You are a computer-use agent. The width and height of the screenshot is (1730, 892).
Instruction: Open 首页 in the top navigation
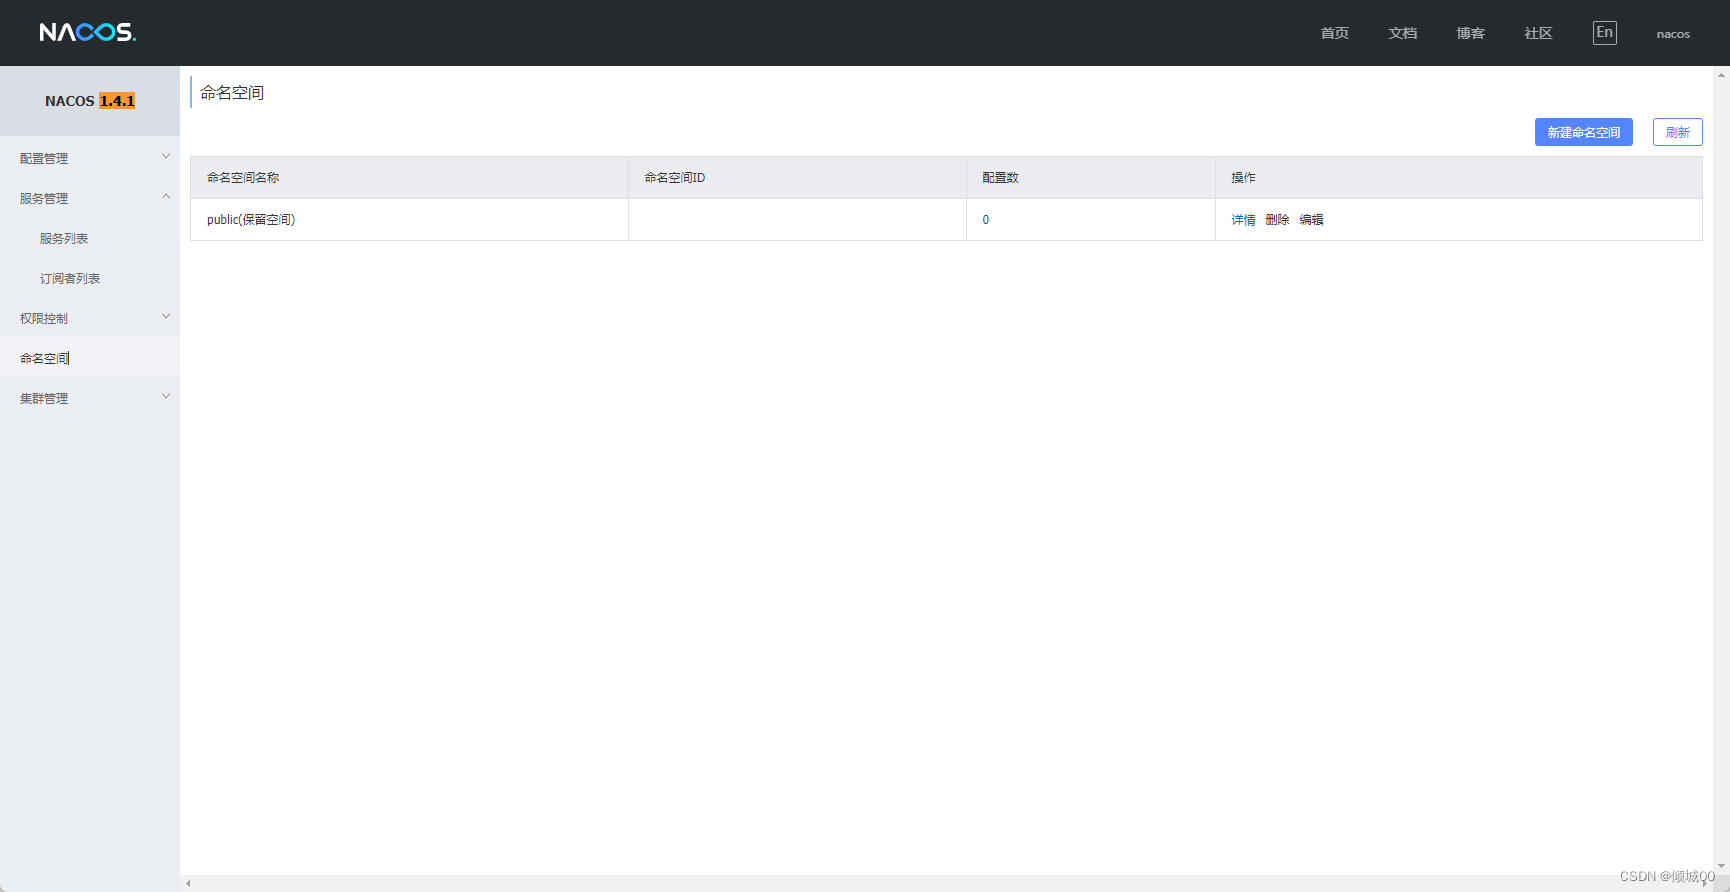coord(1334,33)
